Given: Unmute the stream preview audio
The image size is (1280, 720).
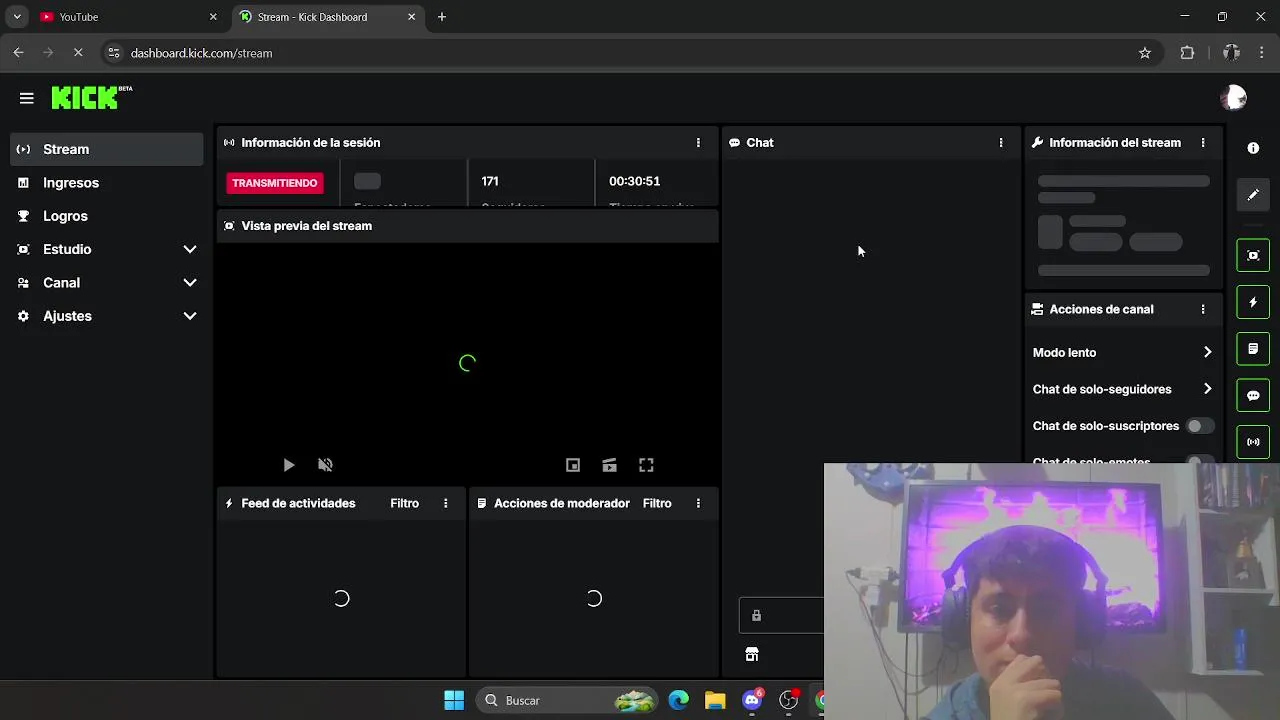Looking at the screenshot, I should pyautogui.click(x=325, y=465).
